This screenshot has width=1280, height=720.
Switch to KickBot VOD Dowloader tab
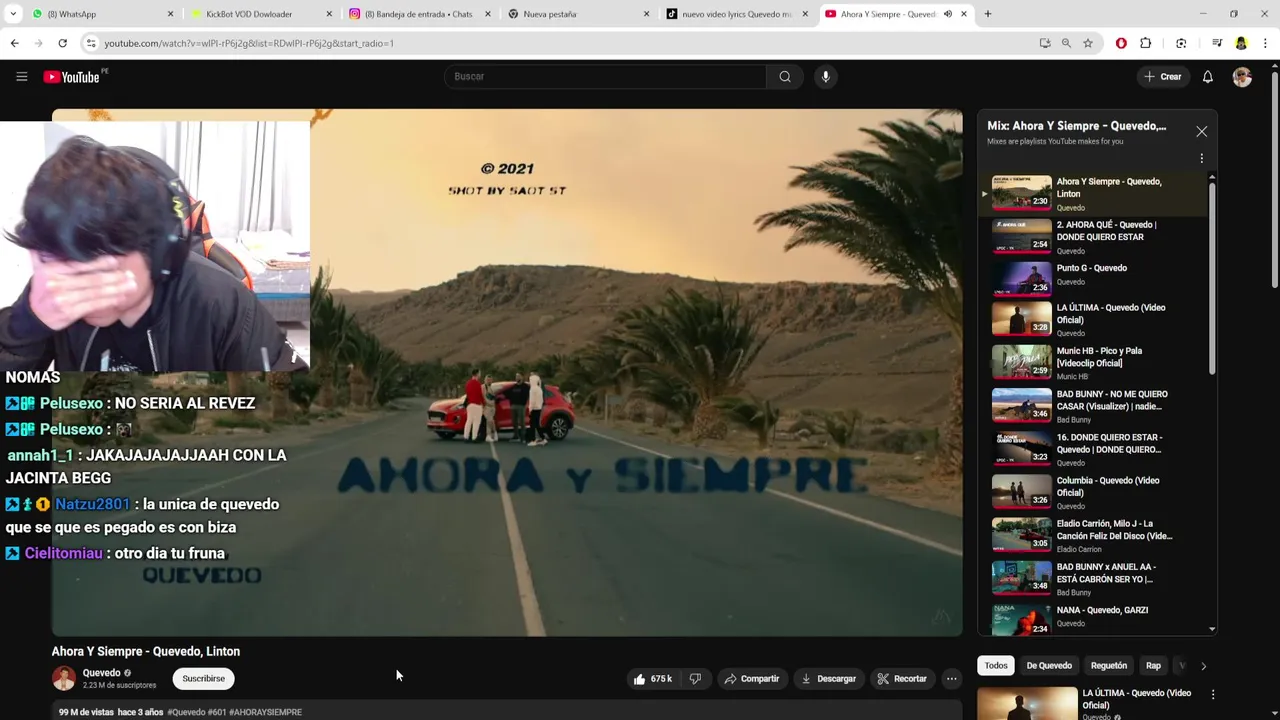(x=260, y=14)
